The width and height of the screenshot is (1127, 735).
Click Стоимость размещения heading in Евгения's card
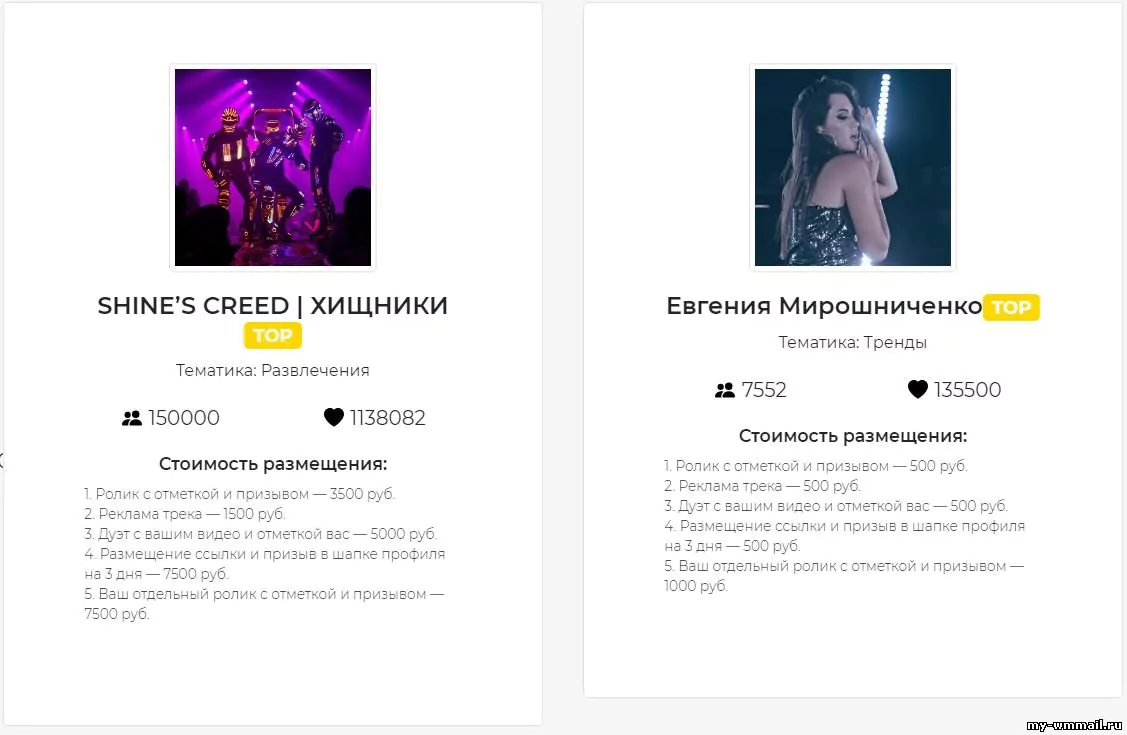click(x=852, y=436)
